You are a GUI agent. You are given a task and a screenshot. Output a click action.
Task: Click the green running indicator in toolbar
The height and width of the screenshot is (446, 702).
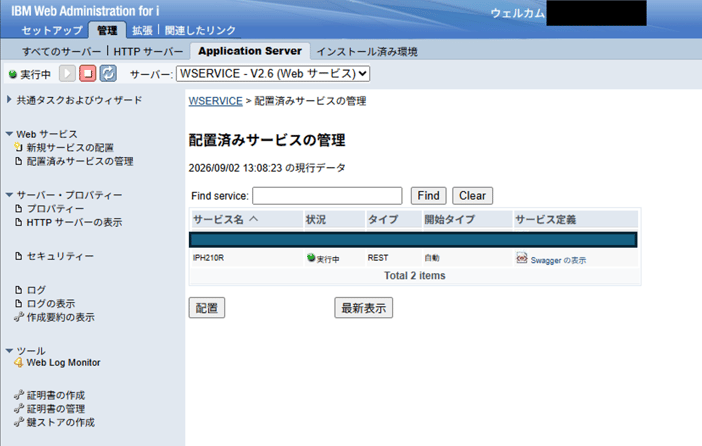[13, 74]
